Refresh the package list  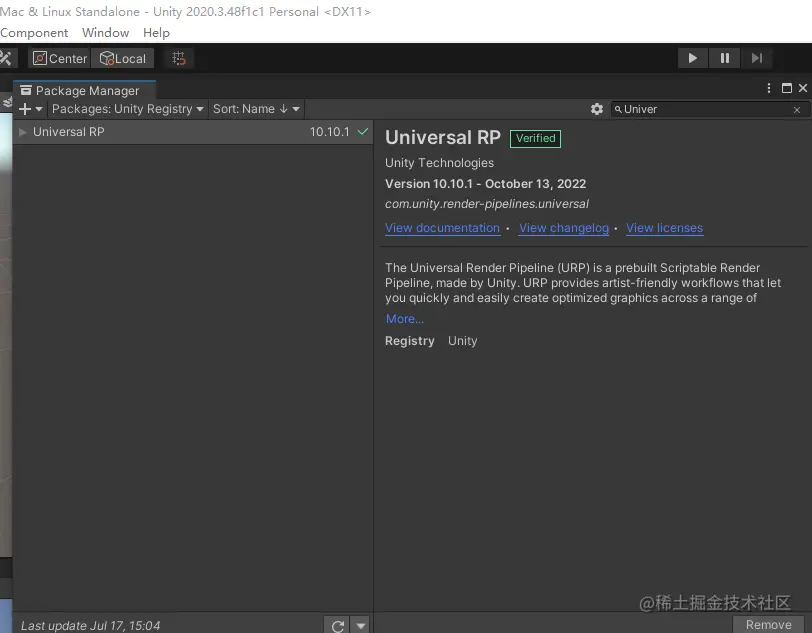point(337,626)
